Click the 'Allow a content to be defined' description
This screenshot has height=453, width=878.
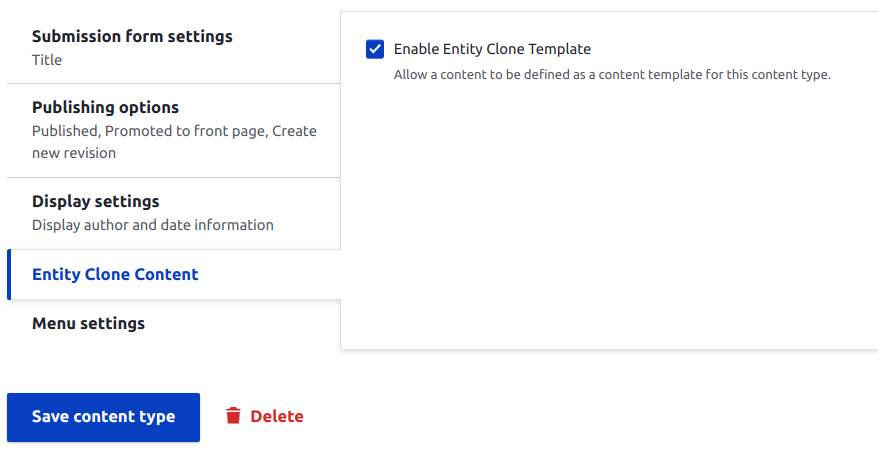tap(612, 75)
